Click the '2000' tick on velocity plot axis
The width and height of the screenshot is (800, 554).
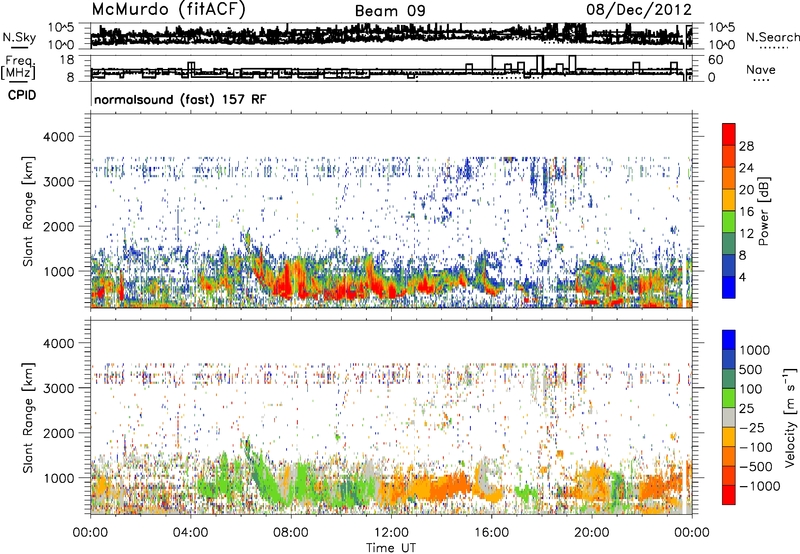point(59,433)
